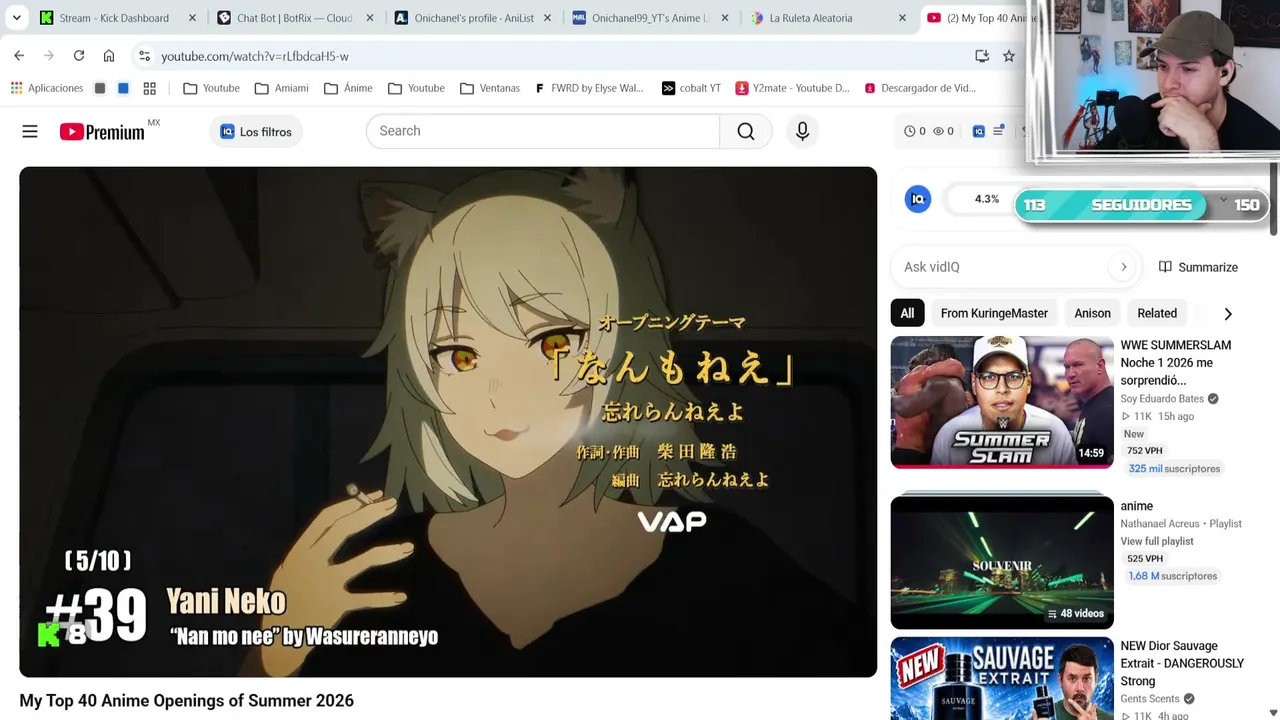Bookmark this page with the star icon

tap(1009, 56)
